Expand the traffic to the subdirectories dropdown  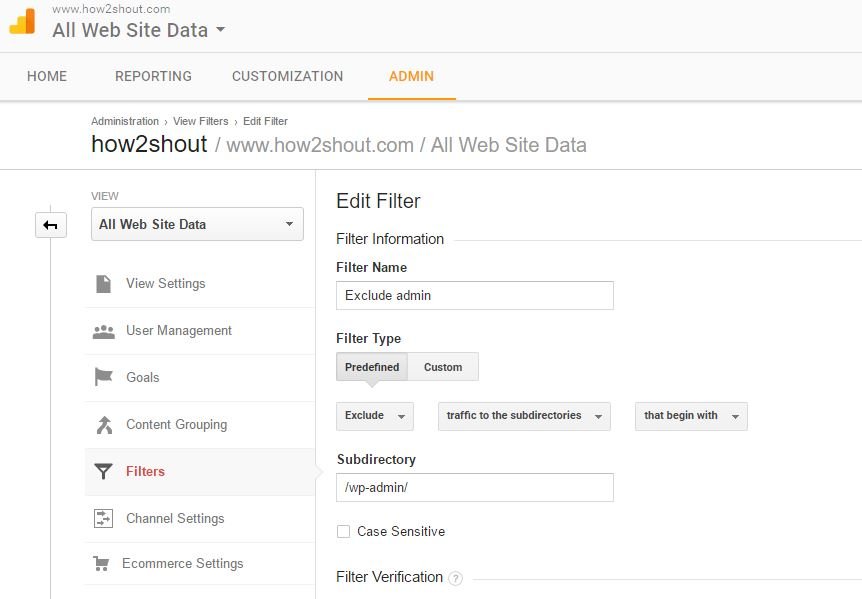523,416
